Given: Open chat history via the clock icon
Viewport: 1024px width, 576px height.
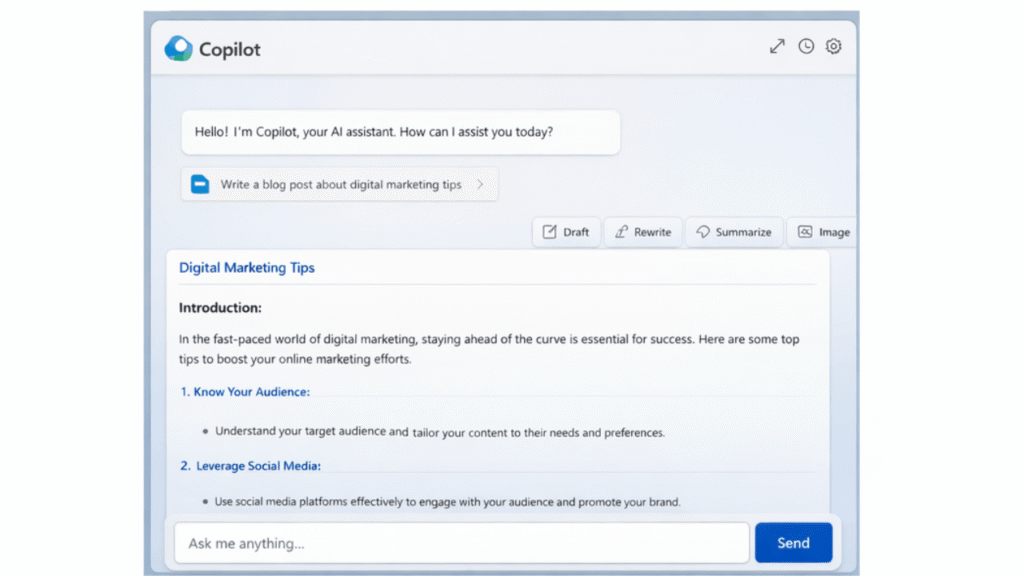Looking at the screenshot, I should click(x=806, y=46).
